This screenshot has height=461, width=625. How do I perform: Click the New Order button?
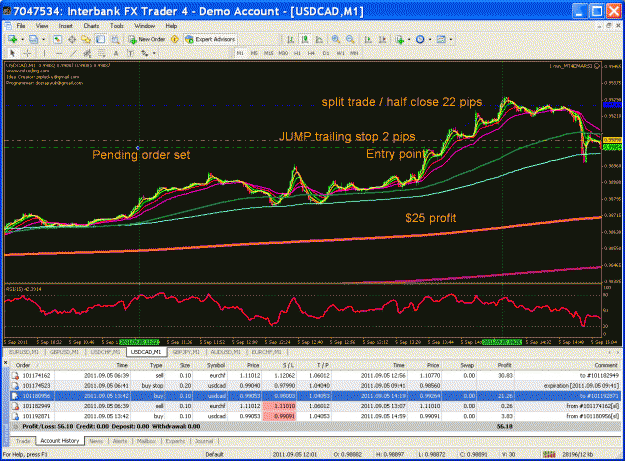point(147,39)
